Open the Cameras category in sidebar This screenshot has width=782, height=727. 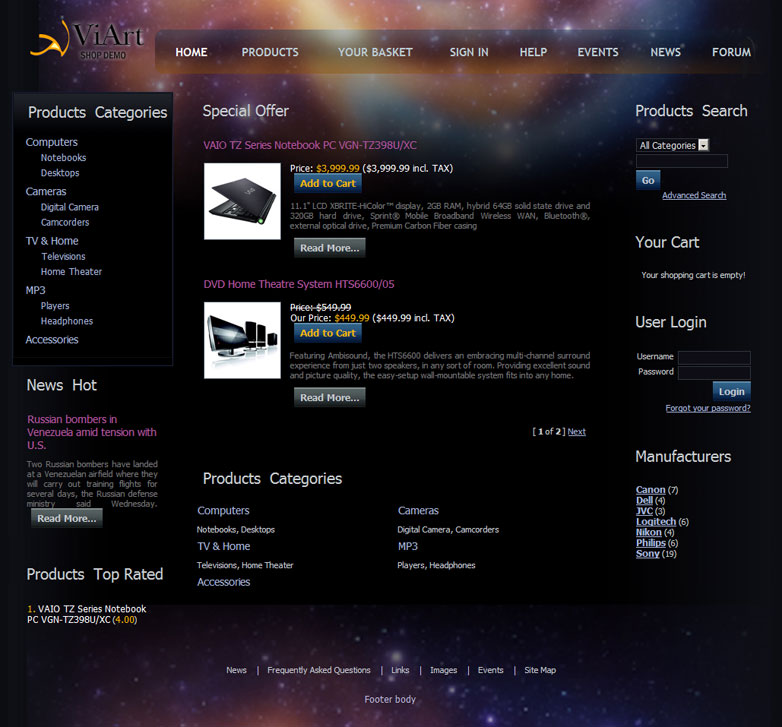tap(45, 191)
